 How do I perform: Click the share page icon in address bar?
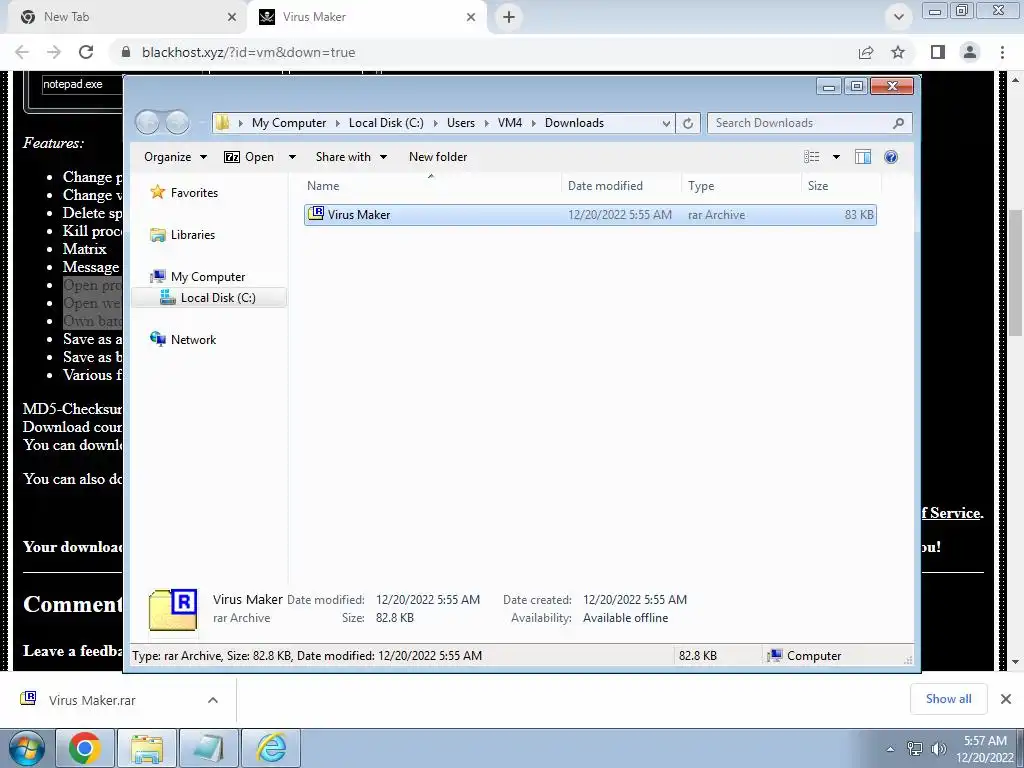866,52
